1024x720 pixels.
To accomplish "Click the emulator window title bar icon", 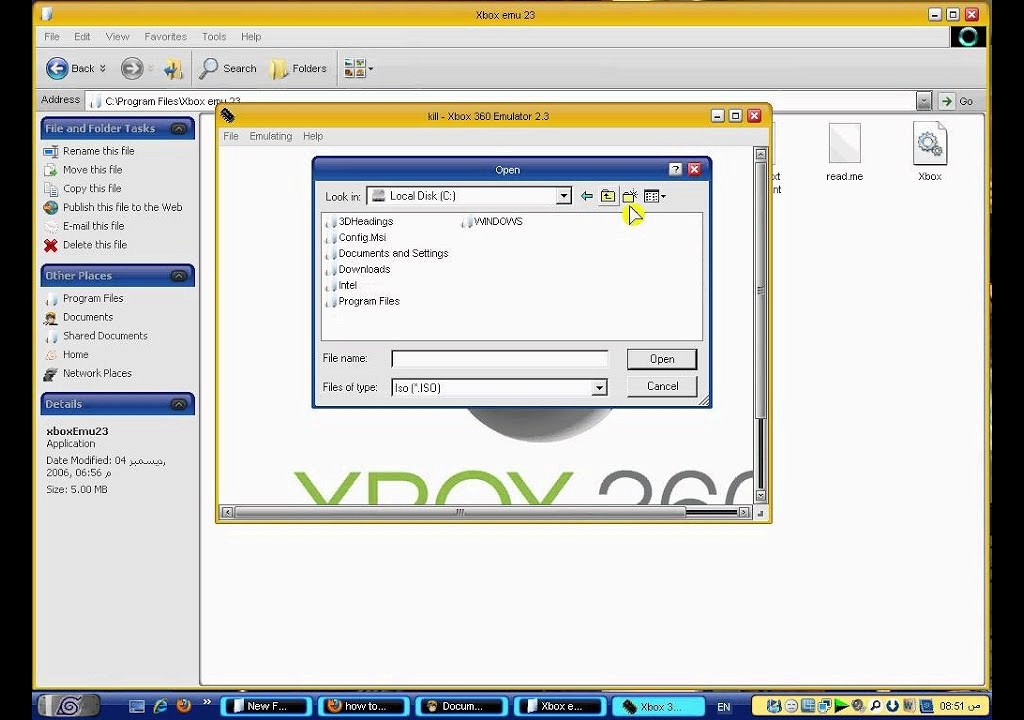I will 227,116.
